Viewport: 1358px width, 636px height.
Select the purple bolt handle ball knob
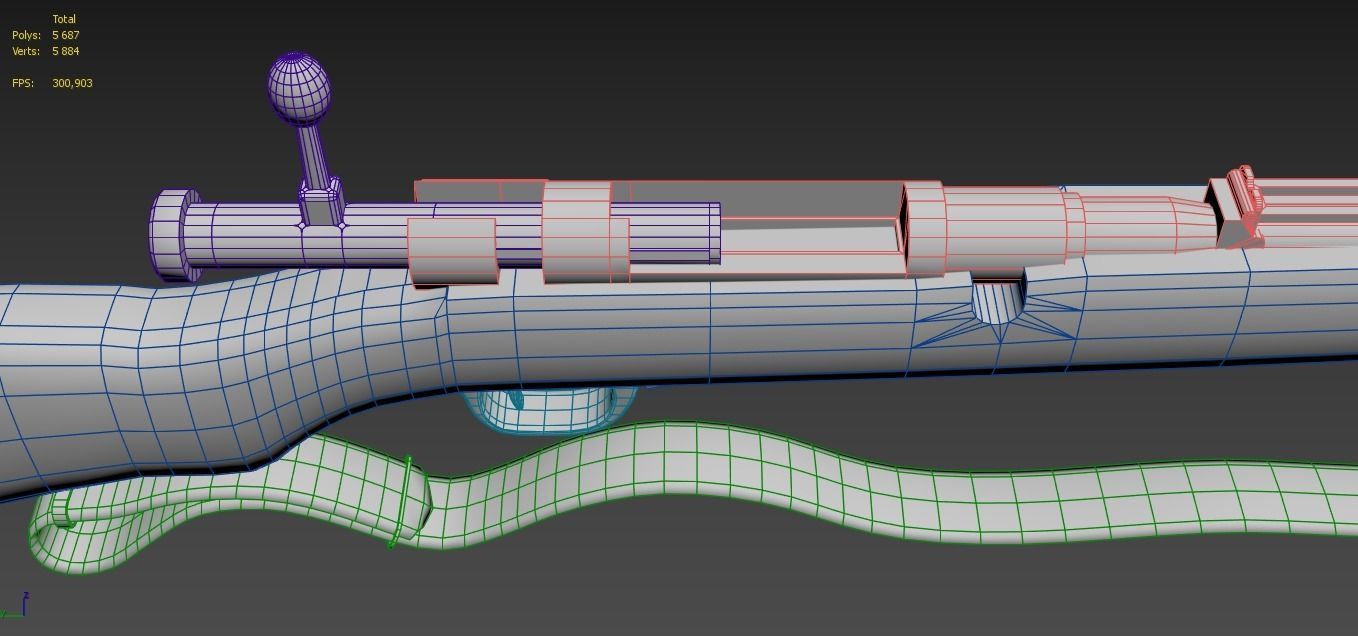[299, 88]
